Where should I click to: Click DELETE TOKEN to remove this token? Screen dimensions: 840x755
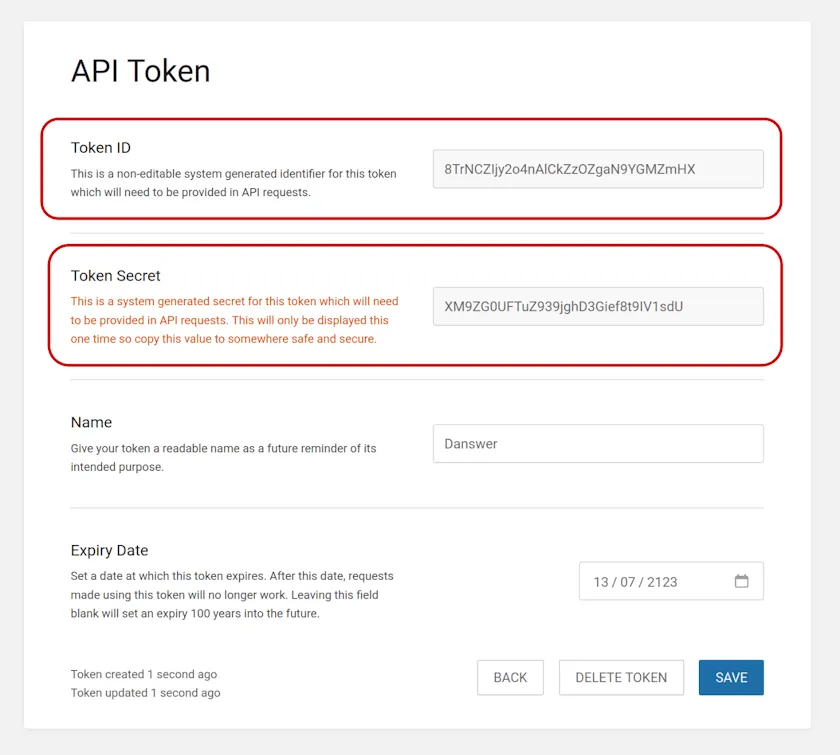pyautogui.click(x=621, y=677)
